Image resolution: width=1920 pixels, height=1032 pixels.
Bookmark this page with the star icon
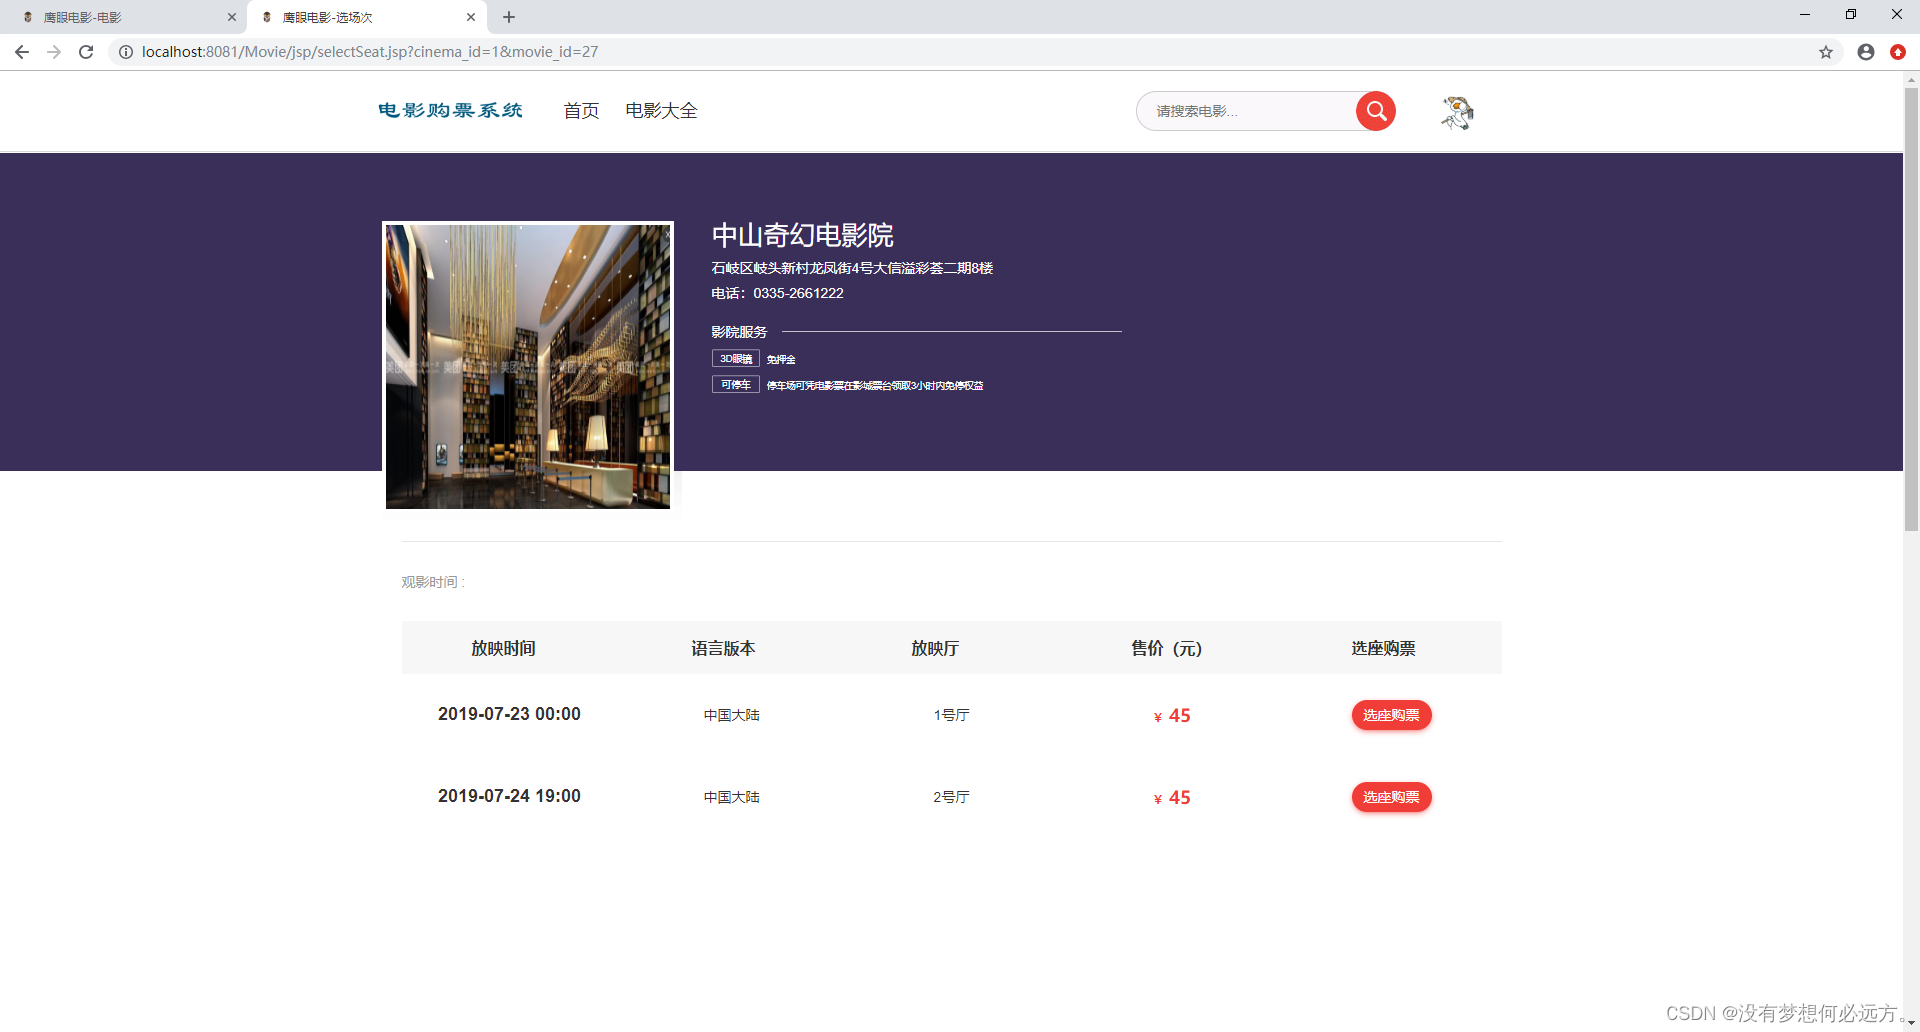tap(1826, 52)
